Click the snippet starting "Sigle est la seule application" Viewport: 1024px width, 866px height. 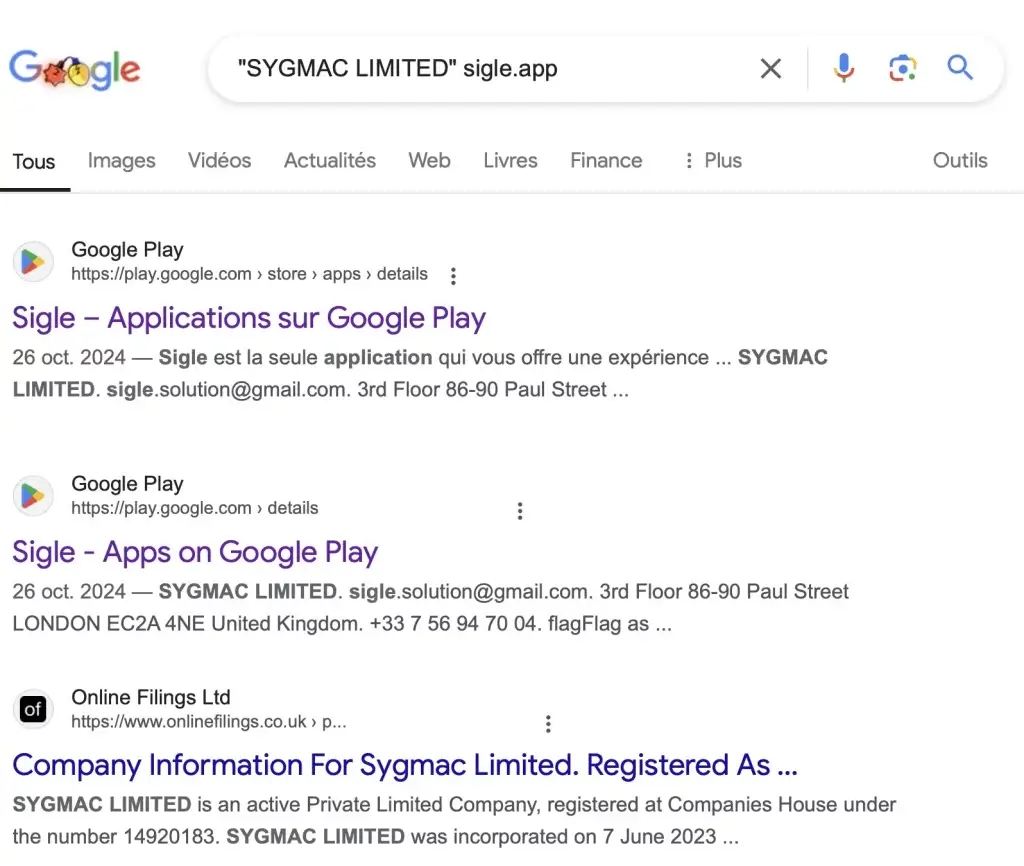pyautogui.click(x=419, y=374)
